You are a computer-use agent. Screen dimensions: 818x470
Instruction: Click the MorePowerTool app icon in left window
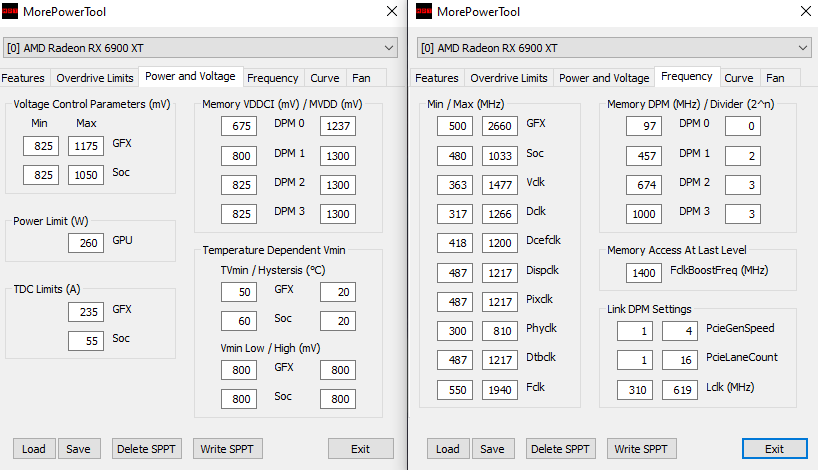[10, 11]
